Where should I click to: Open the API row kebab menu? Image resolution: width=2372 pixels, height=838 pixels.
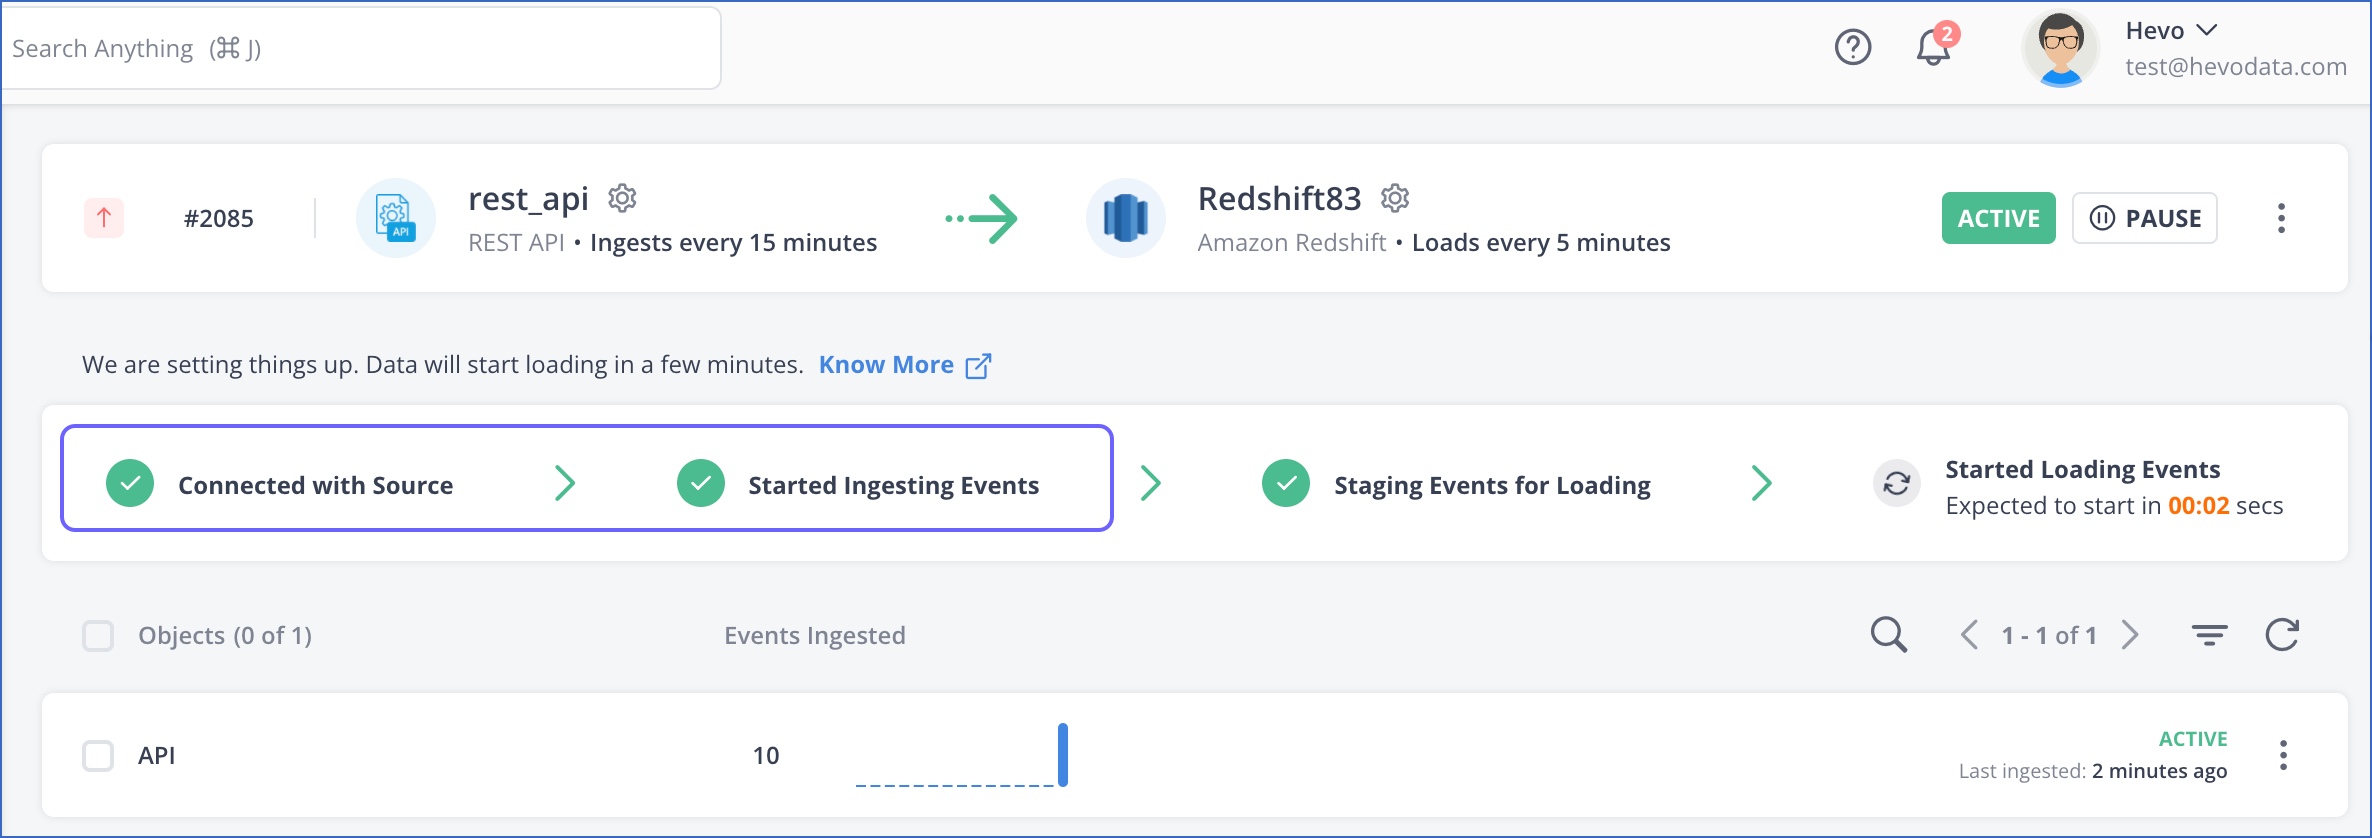tap(2283, 755)
